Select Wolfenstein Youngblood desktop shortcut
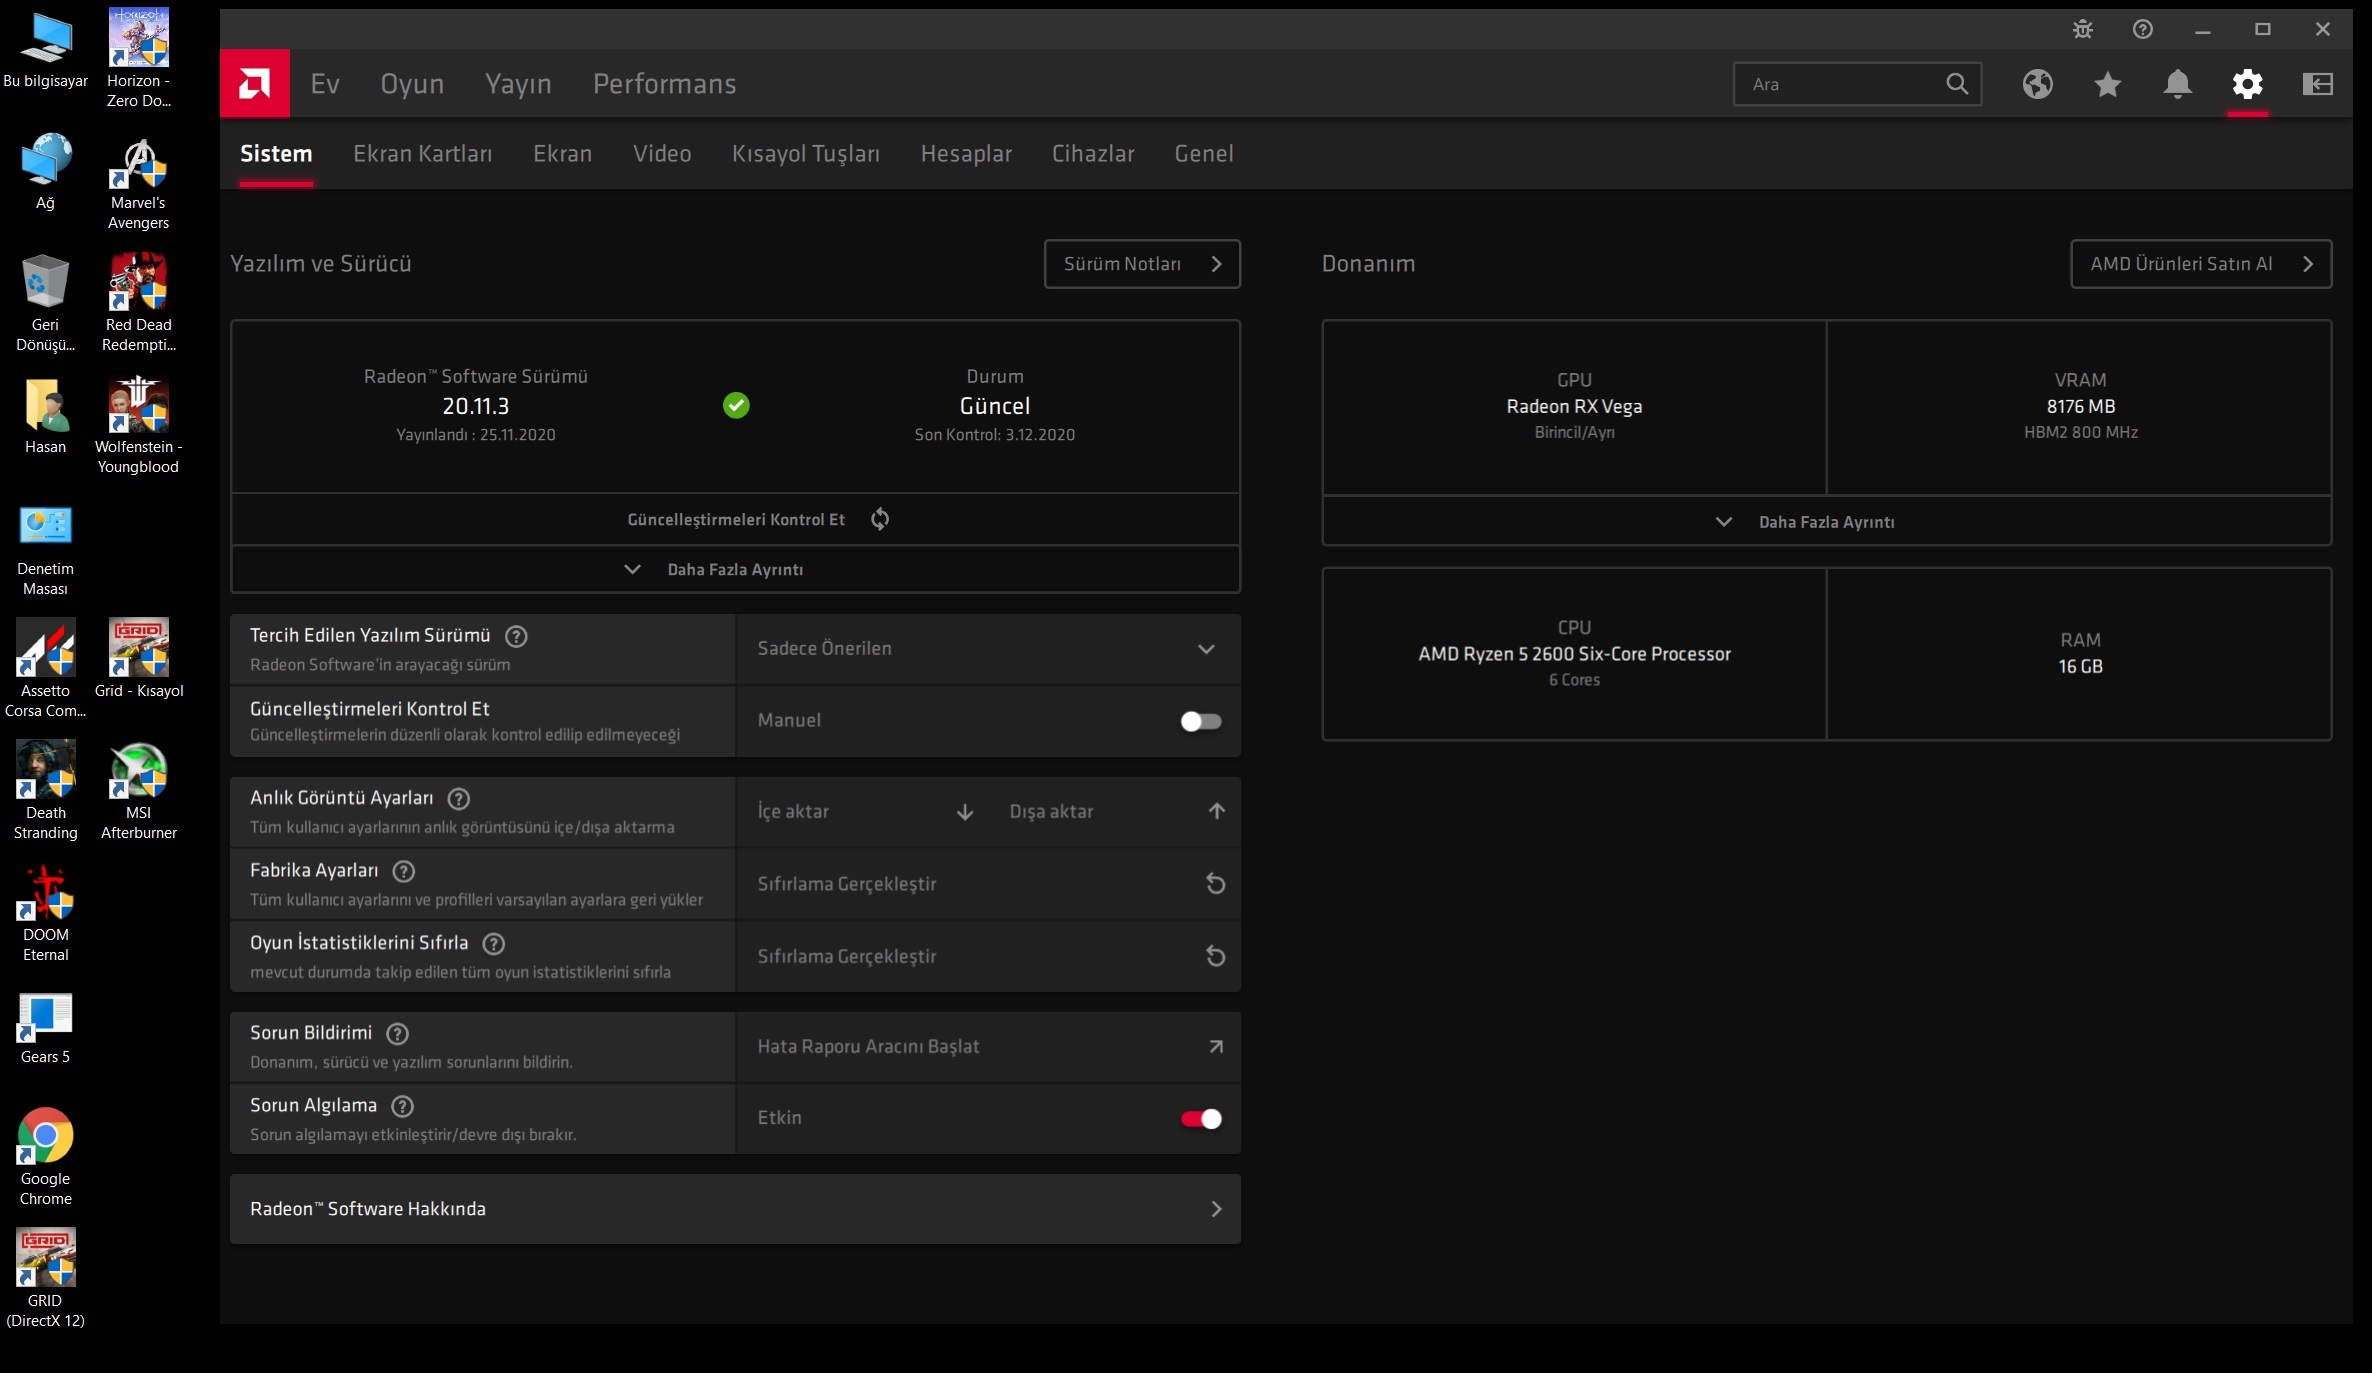2372x1373 pixels. [139, 424]
